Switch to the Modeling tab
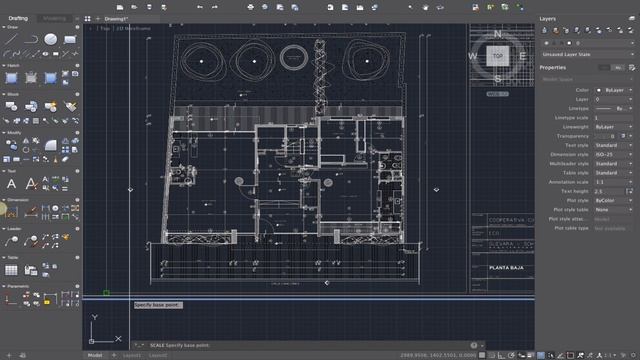The height and width of the screenshot is (360, 640). pos(54,18)
